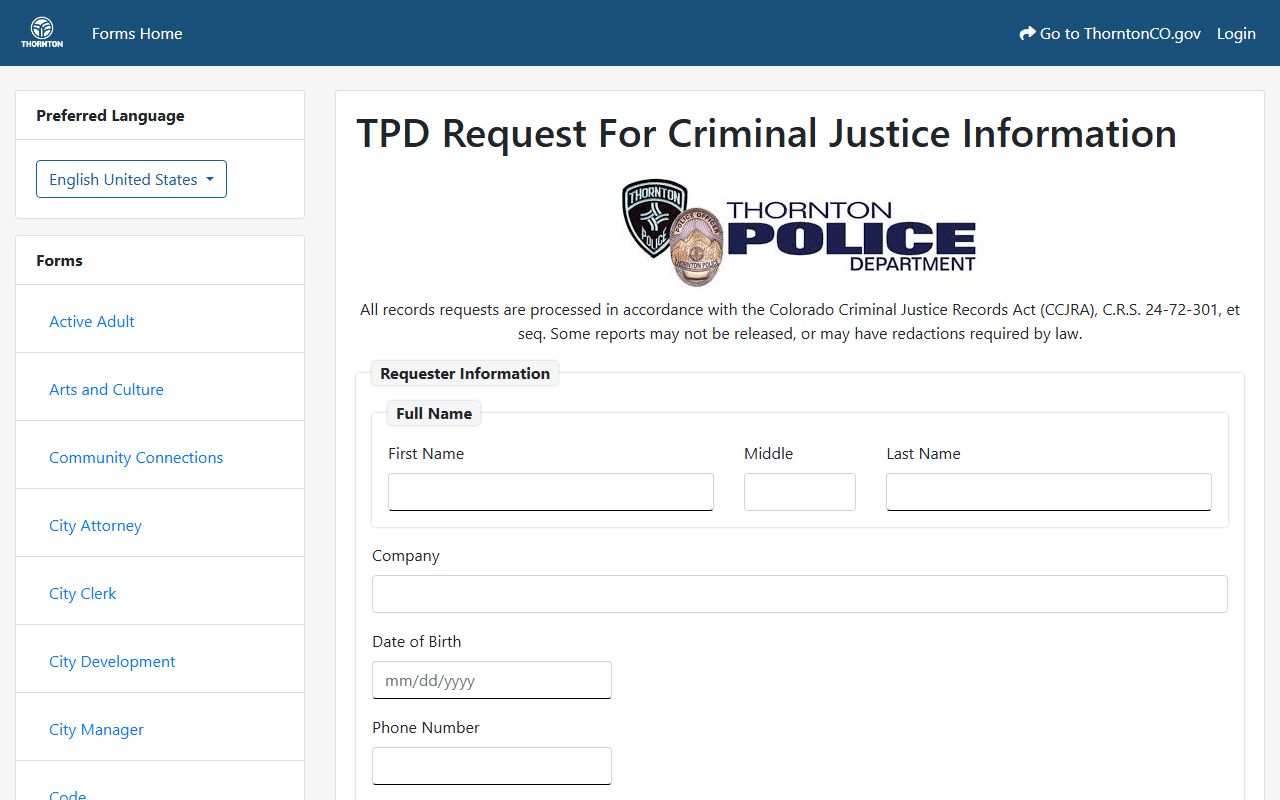Click the page title TPD Request heading
Image resolution: width=1280 pixels, height=800 pixels.
tap(766, 133)
